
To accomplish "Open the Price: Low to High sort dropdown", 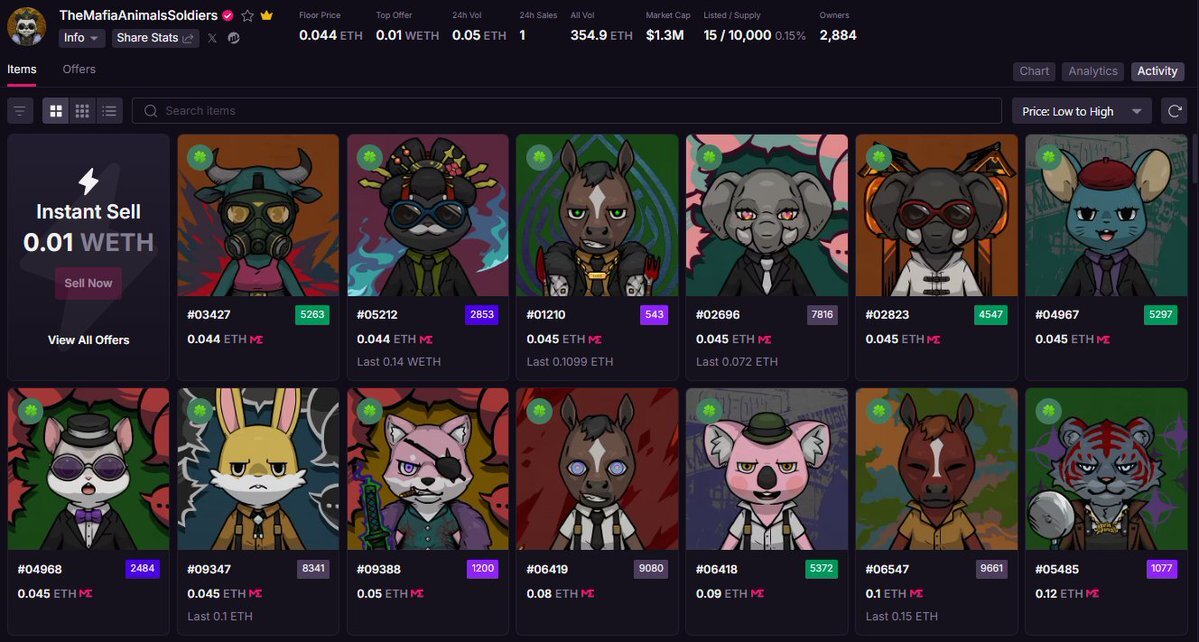I will click(x=1081, y=111).
